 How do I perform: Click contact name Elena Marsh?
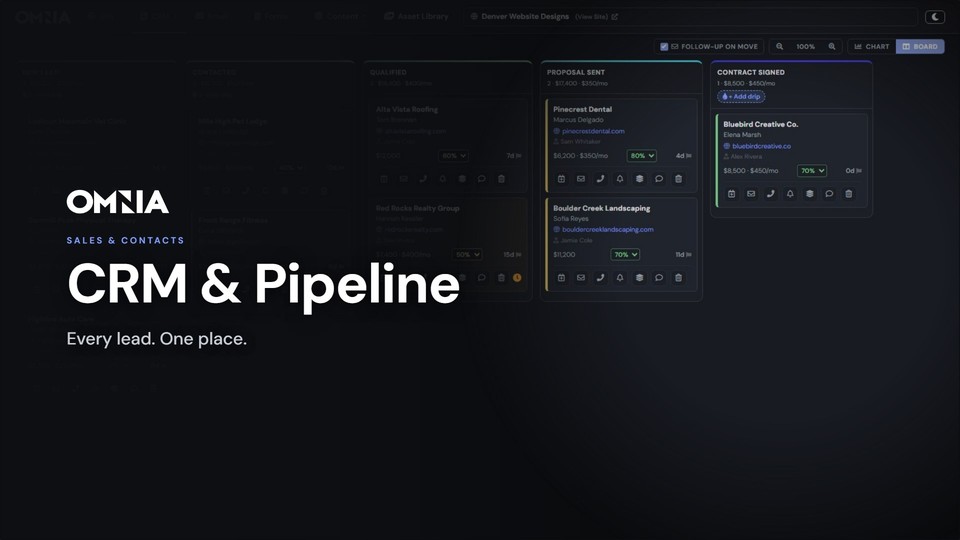pyautogui.click(x=742, y=135)
